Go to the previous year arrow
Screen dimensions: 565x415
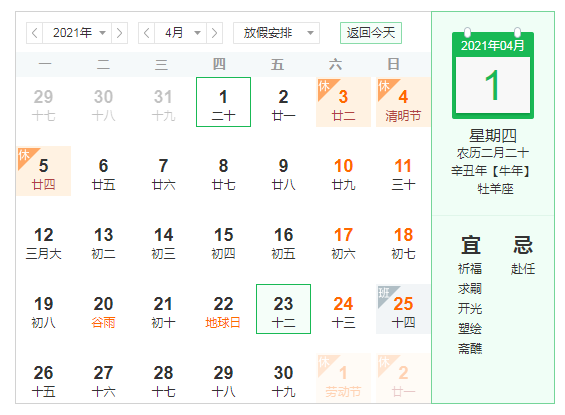[x=35, y=33]
